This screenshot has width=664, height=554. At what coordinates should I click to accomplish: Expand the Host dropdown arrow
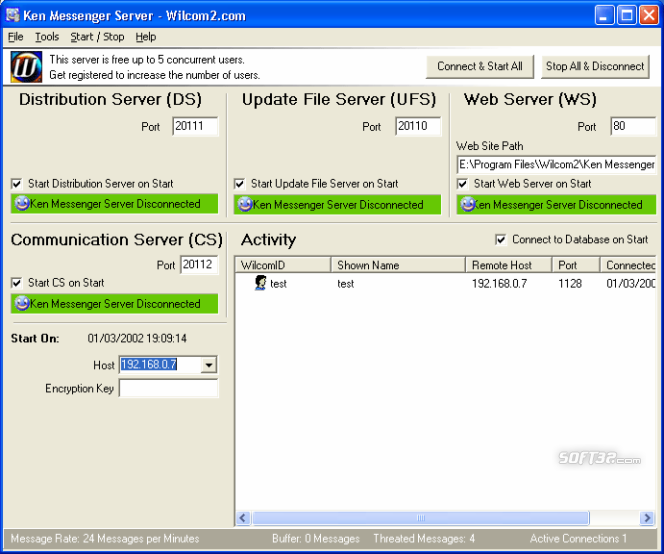(209, 365)
